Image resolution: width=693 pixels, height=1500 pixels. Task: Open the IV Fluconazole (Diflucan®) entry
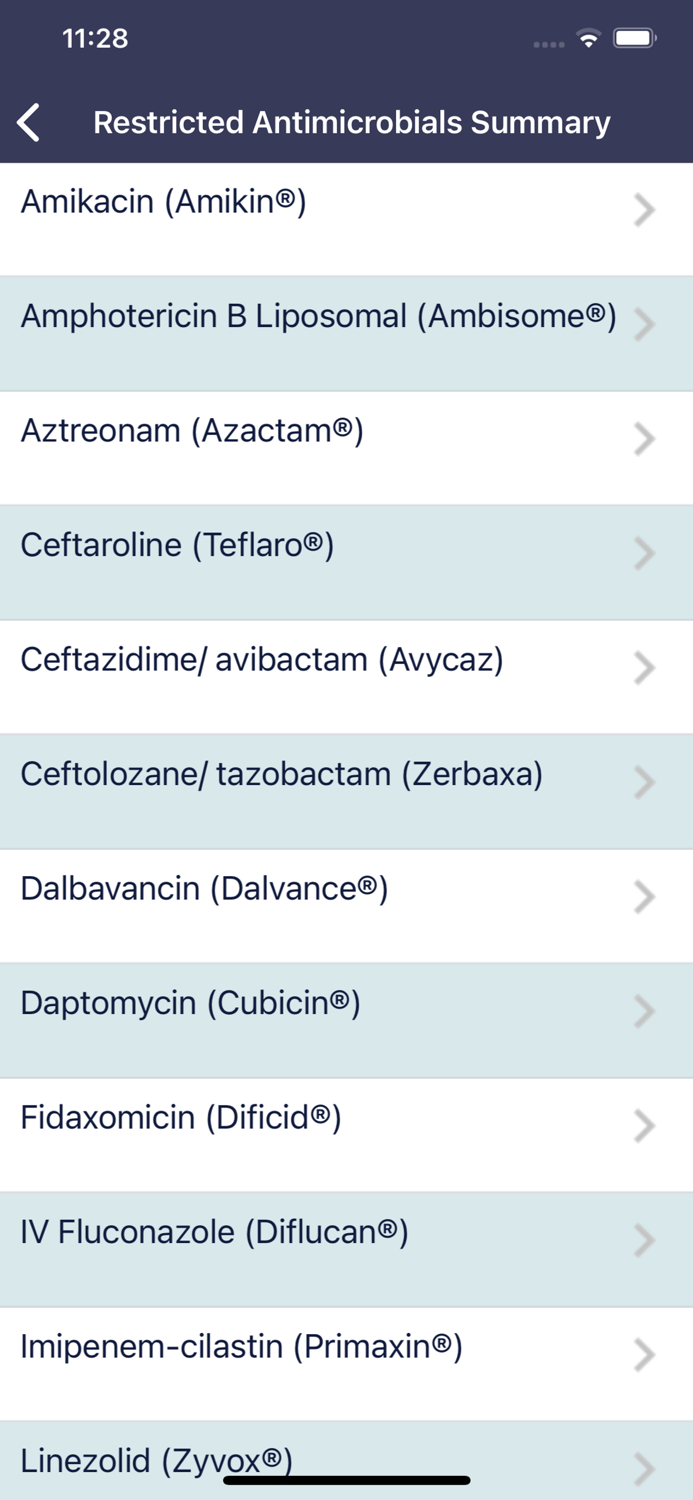[214, 1232]
